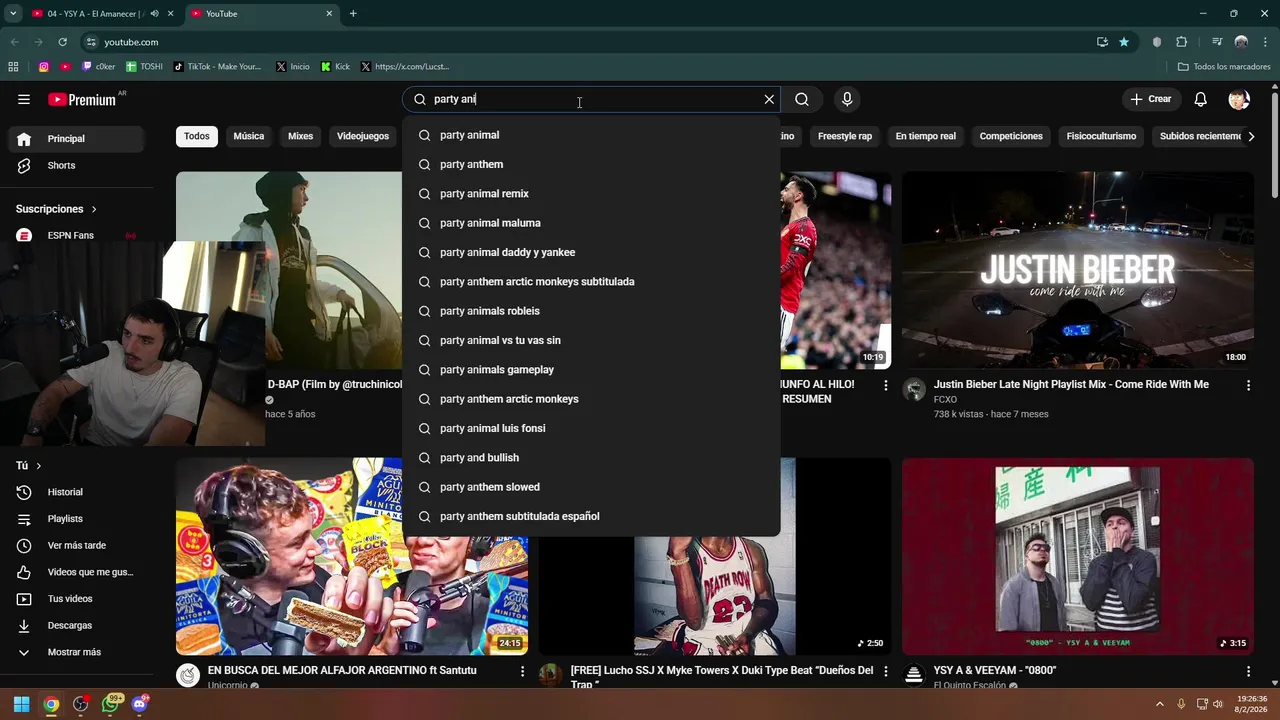The image size is (1280, 720).
Task: Open the YSY A & VEEYAM 0800 thumbnail
Action: pyautogui.click(x=1077, y=557)
